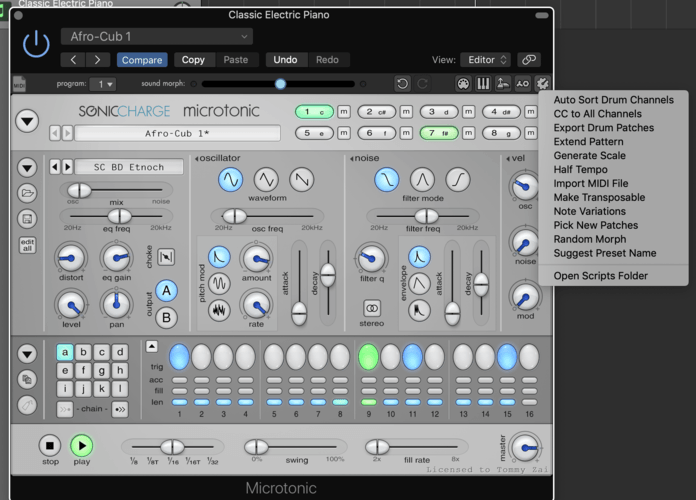Viewport: 696px width, 500px height.
Task: Open drum patch menu triangle
Action: [27, 167]
